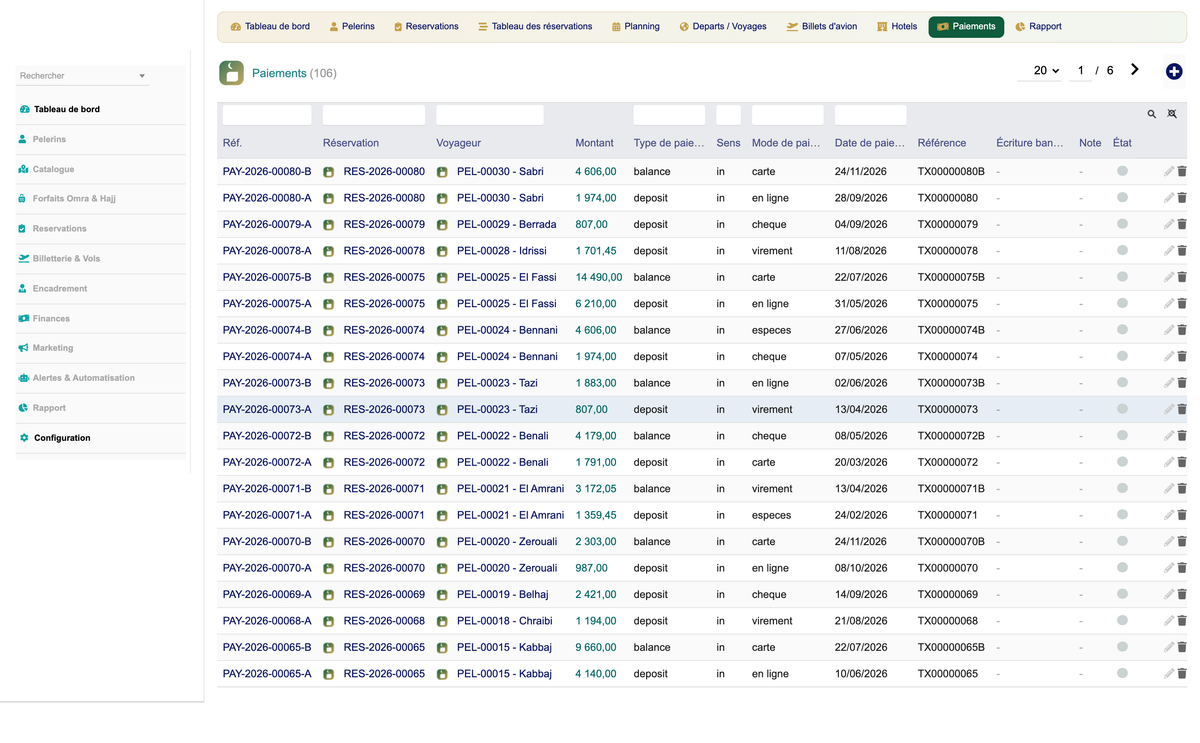This screenshot has height=743, width=1200.
Task: Toggle État indicator for PAY-2026-00080-B
Action: point(1123,171)
